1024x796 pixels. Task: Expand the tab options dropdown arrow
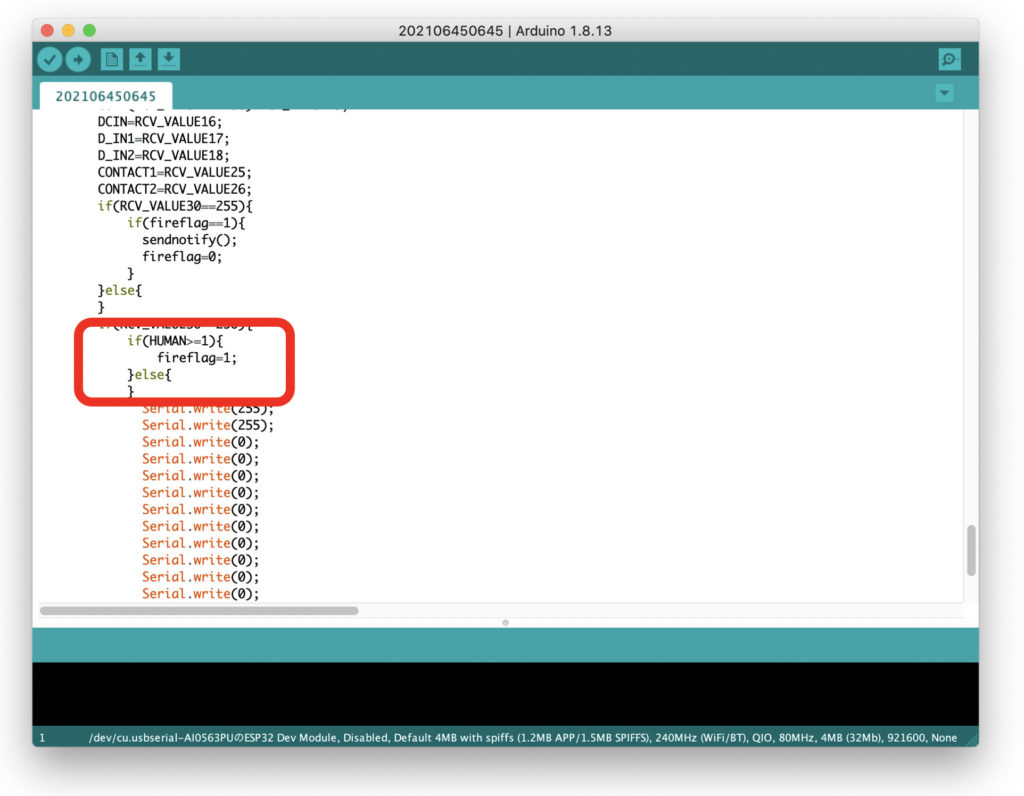coord(943,93)
